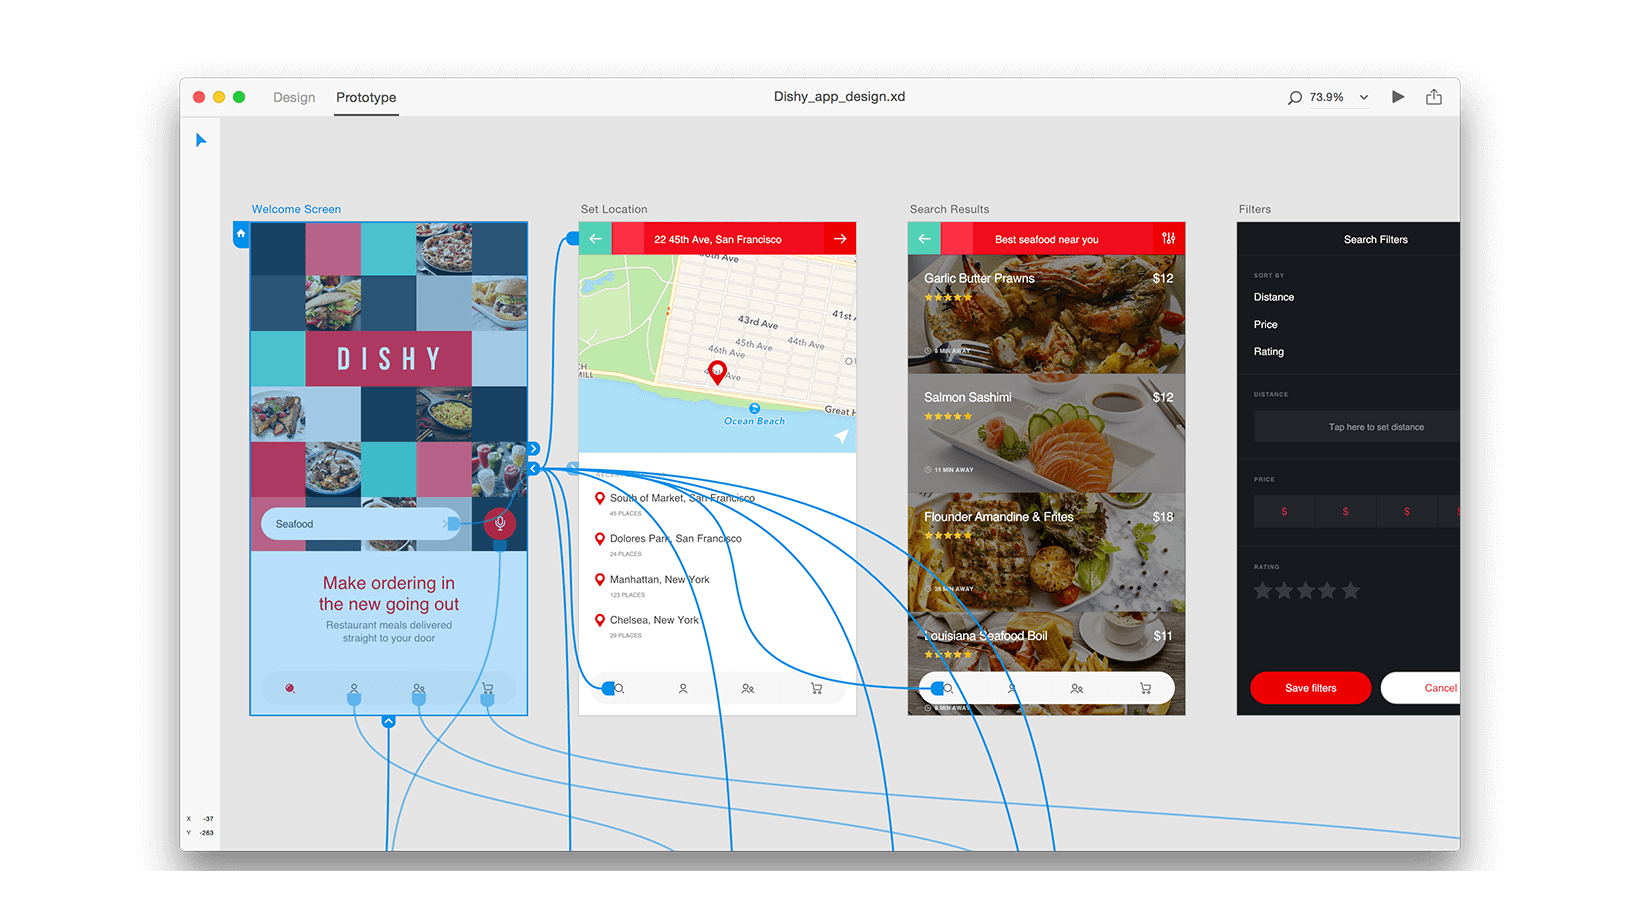1640x923 pixels.
Task: Select the arrow Select tool
Action: pos(201,140)
